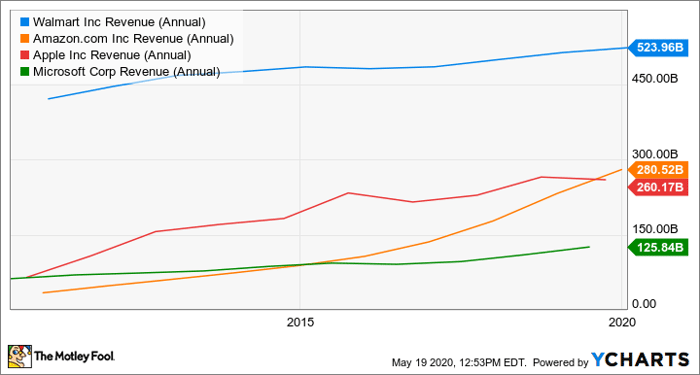Click the 300.00B y-axis label

656,154
